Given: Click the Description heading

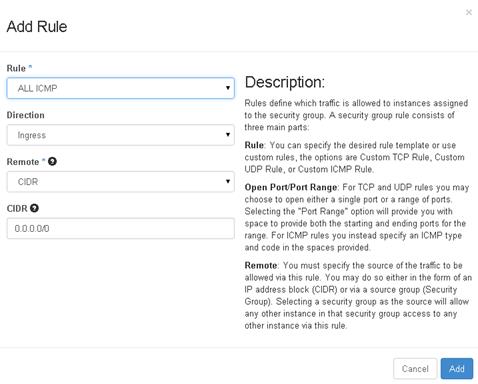Looking at the screenshot, I should click(285, 82).
